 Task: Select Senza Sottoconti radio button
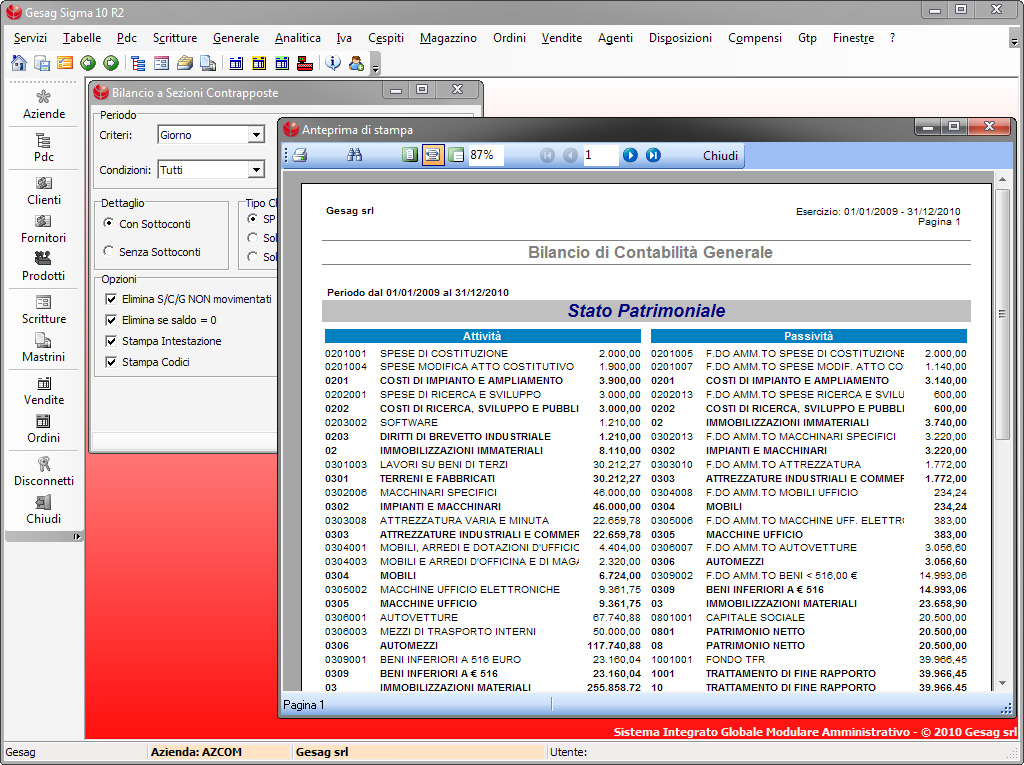(108, 252)
